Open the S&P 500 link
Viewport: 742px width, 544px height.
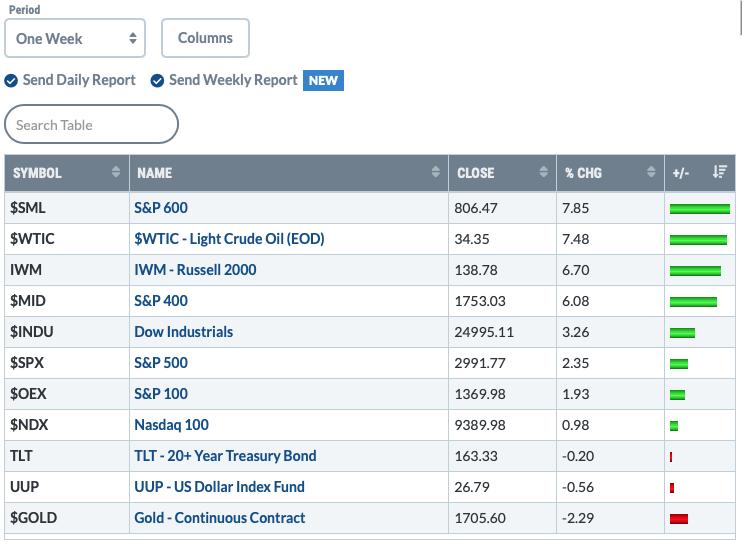click(161, 363)
